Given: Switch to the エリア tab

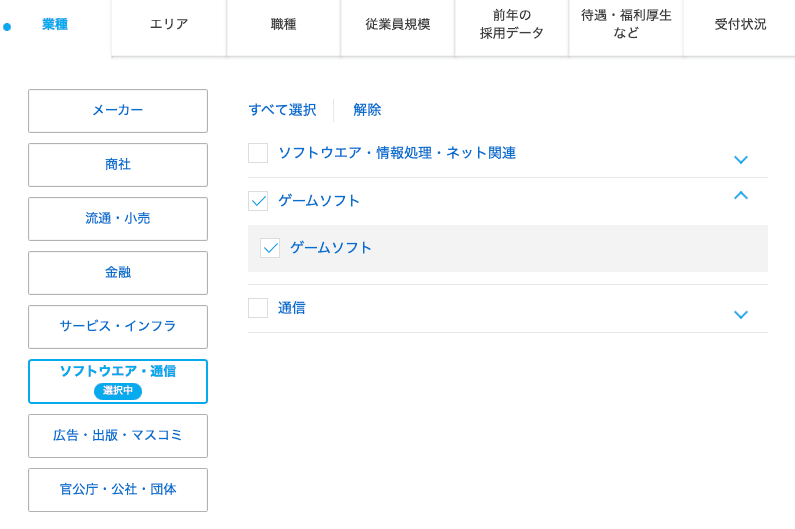Looking at the screenshot, I should click(x=169, y=25).
